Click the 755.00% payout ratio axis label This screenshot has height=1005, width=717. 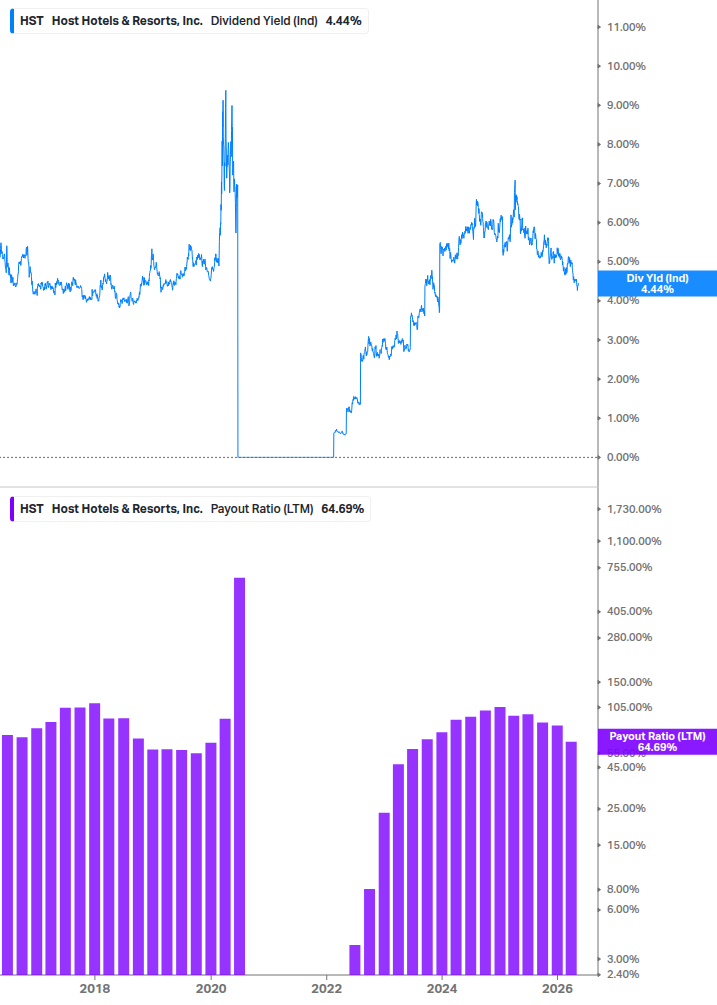click(x=629, y=567)
